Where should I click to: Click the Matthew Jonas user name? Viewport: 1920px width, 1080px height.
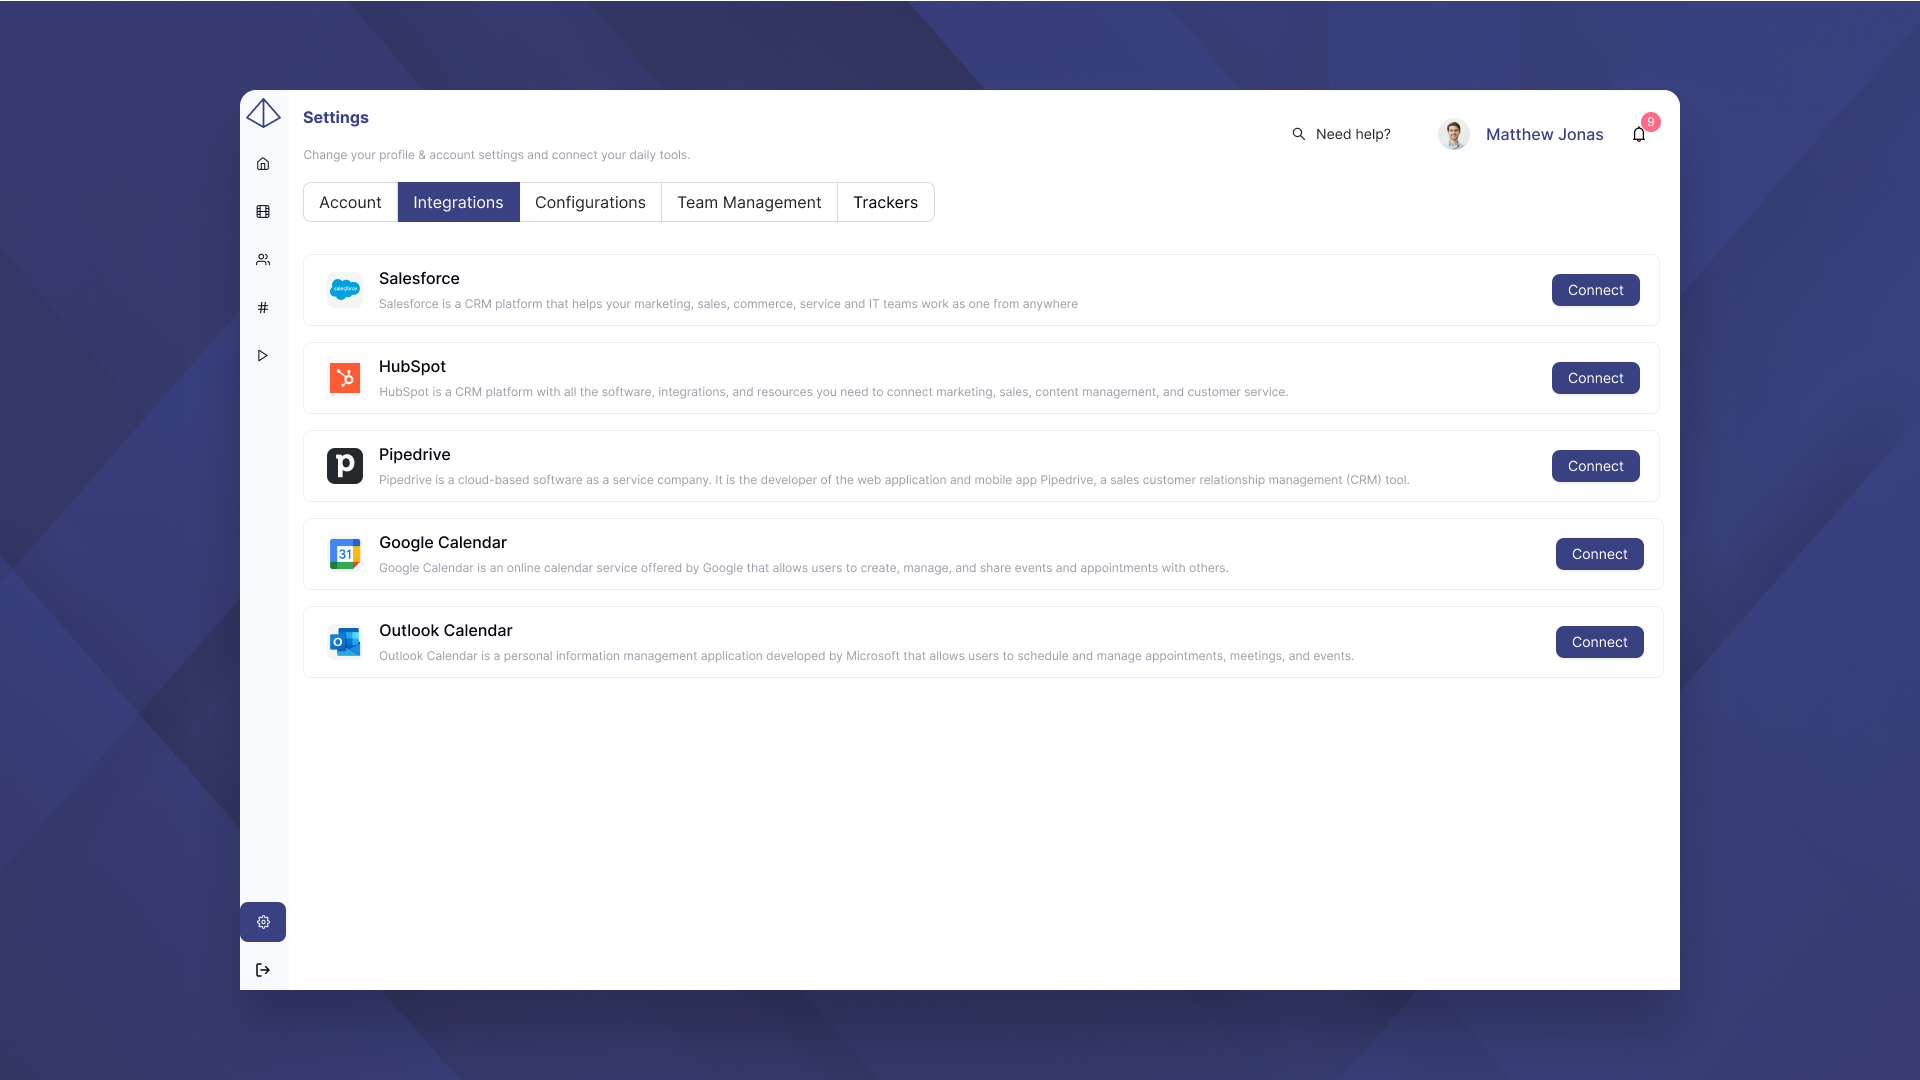click(x=1544, y=134)
